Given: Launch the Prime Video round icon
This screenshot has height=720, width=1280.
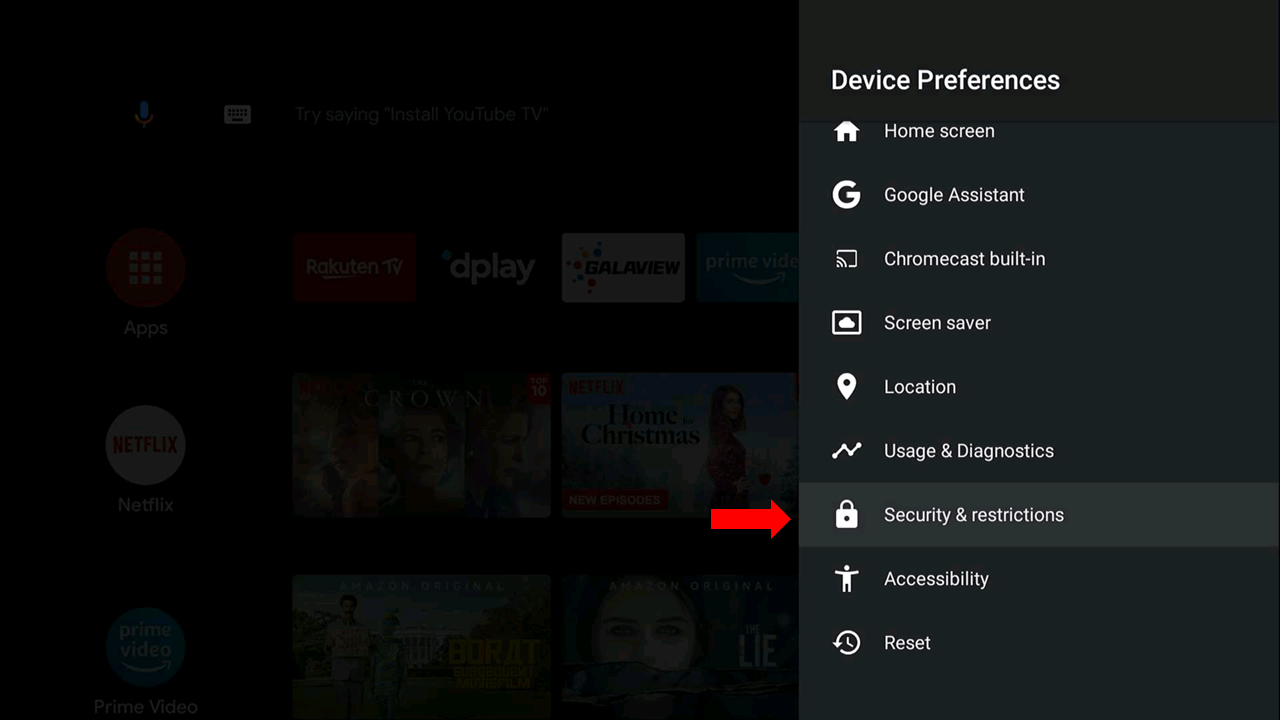Looking at the screenshot, I should coord(145,647).
